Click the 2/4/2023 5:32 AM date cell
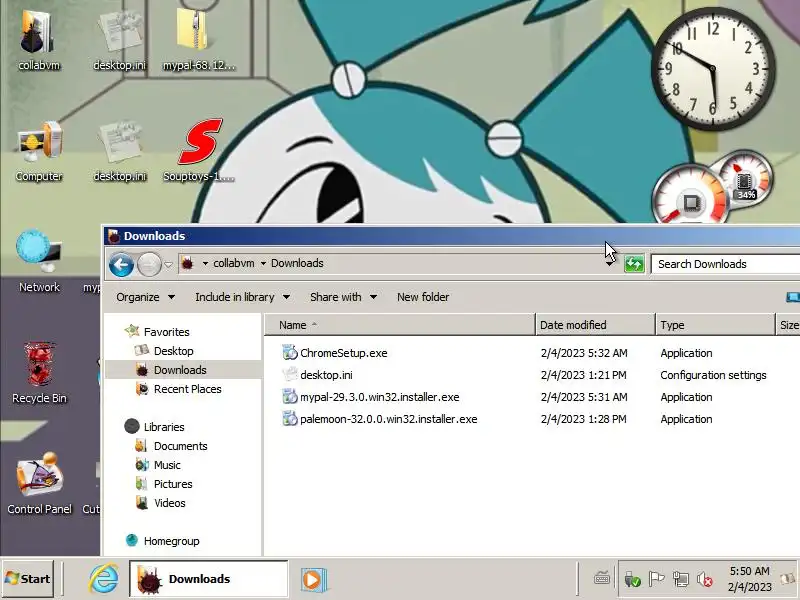The width and height of the screenshot is (800, 600). tap(584, 353)
